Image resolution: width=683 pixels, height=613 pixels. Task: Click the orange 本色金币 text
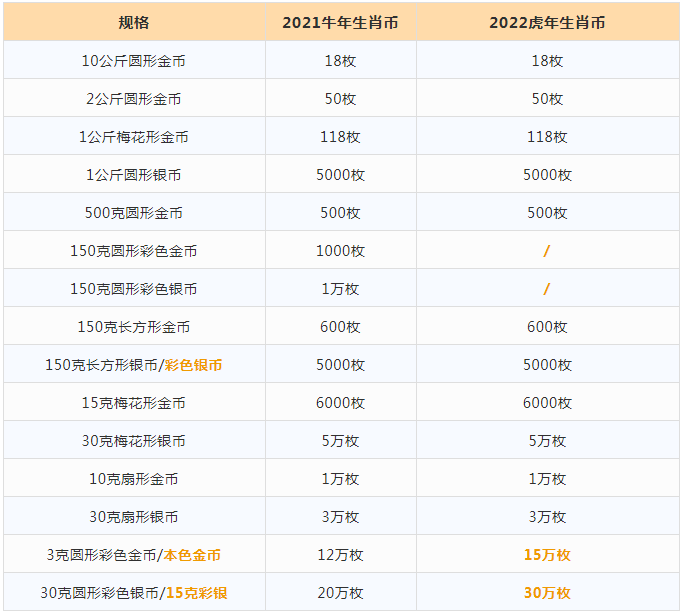pyautogui.click(x=192, y=555)
